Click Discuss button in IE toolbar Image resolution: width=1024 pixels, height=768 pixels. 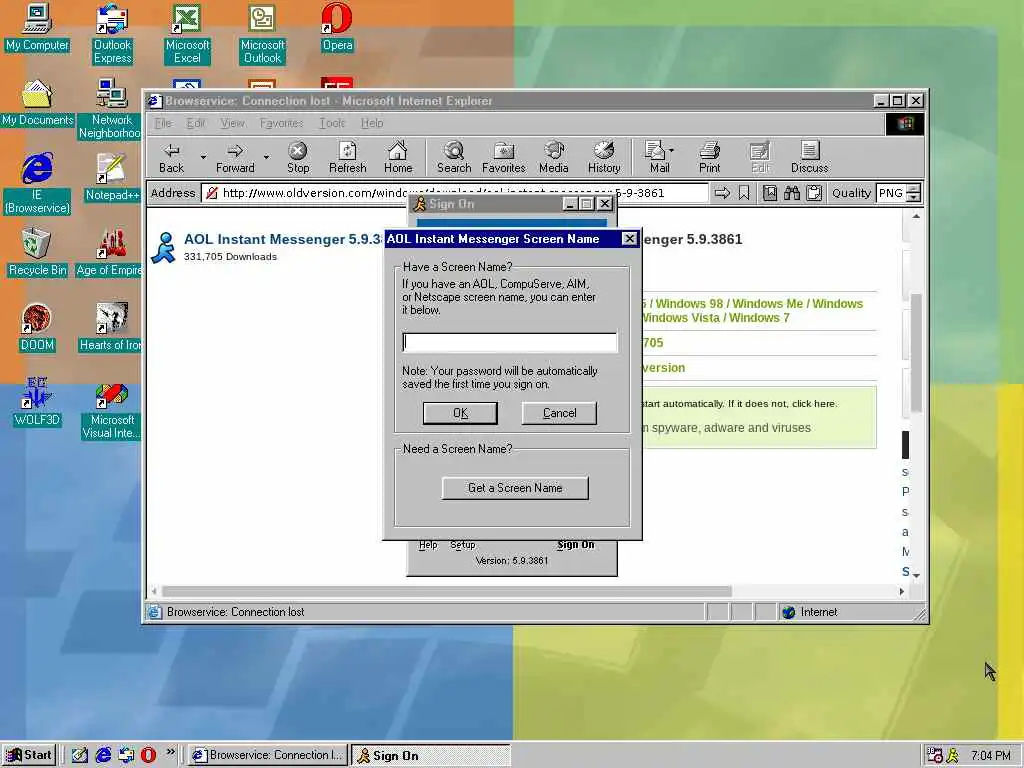click(809, 158)
